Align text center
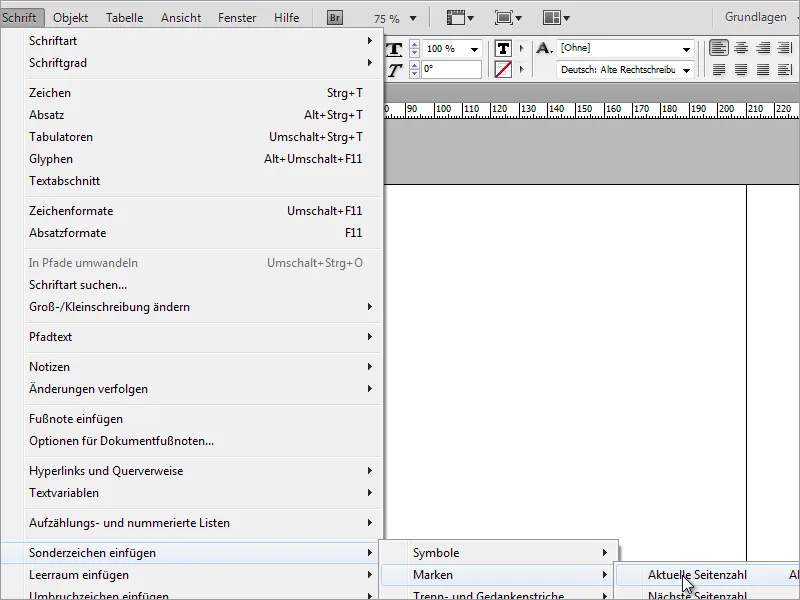The height and width of the screenshot is (600, 800). tap(741, 48)
